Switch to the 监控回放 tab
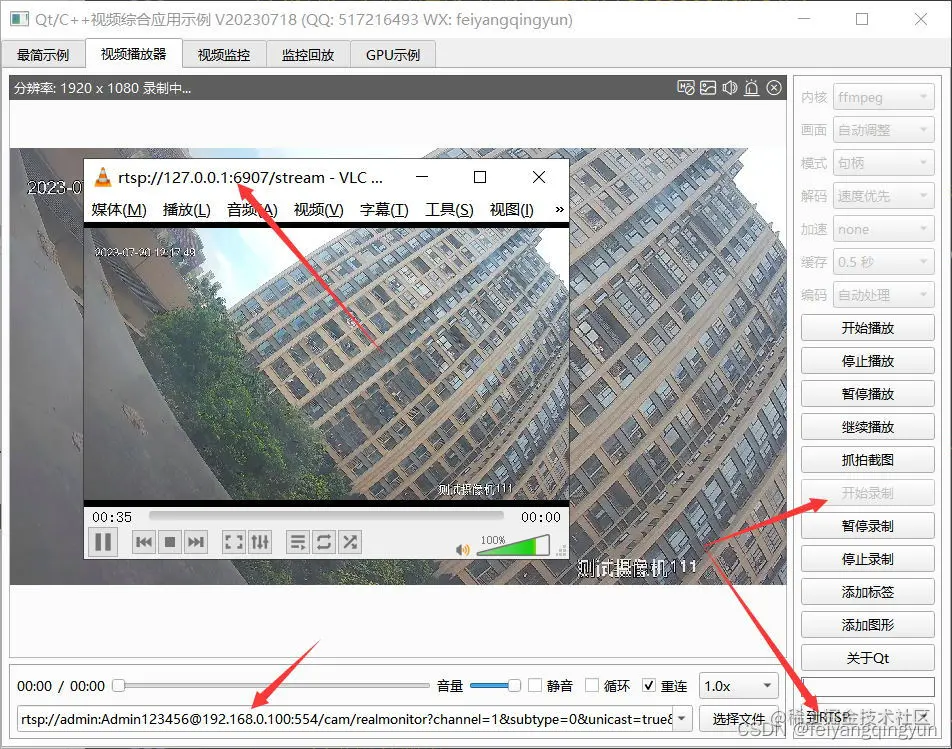 coord(308,55)
